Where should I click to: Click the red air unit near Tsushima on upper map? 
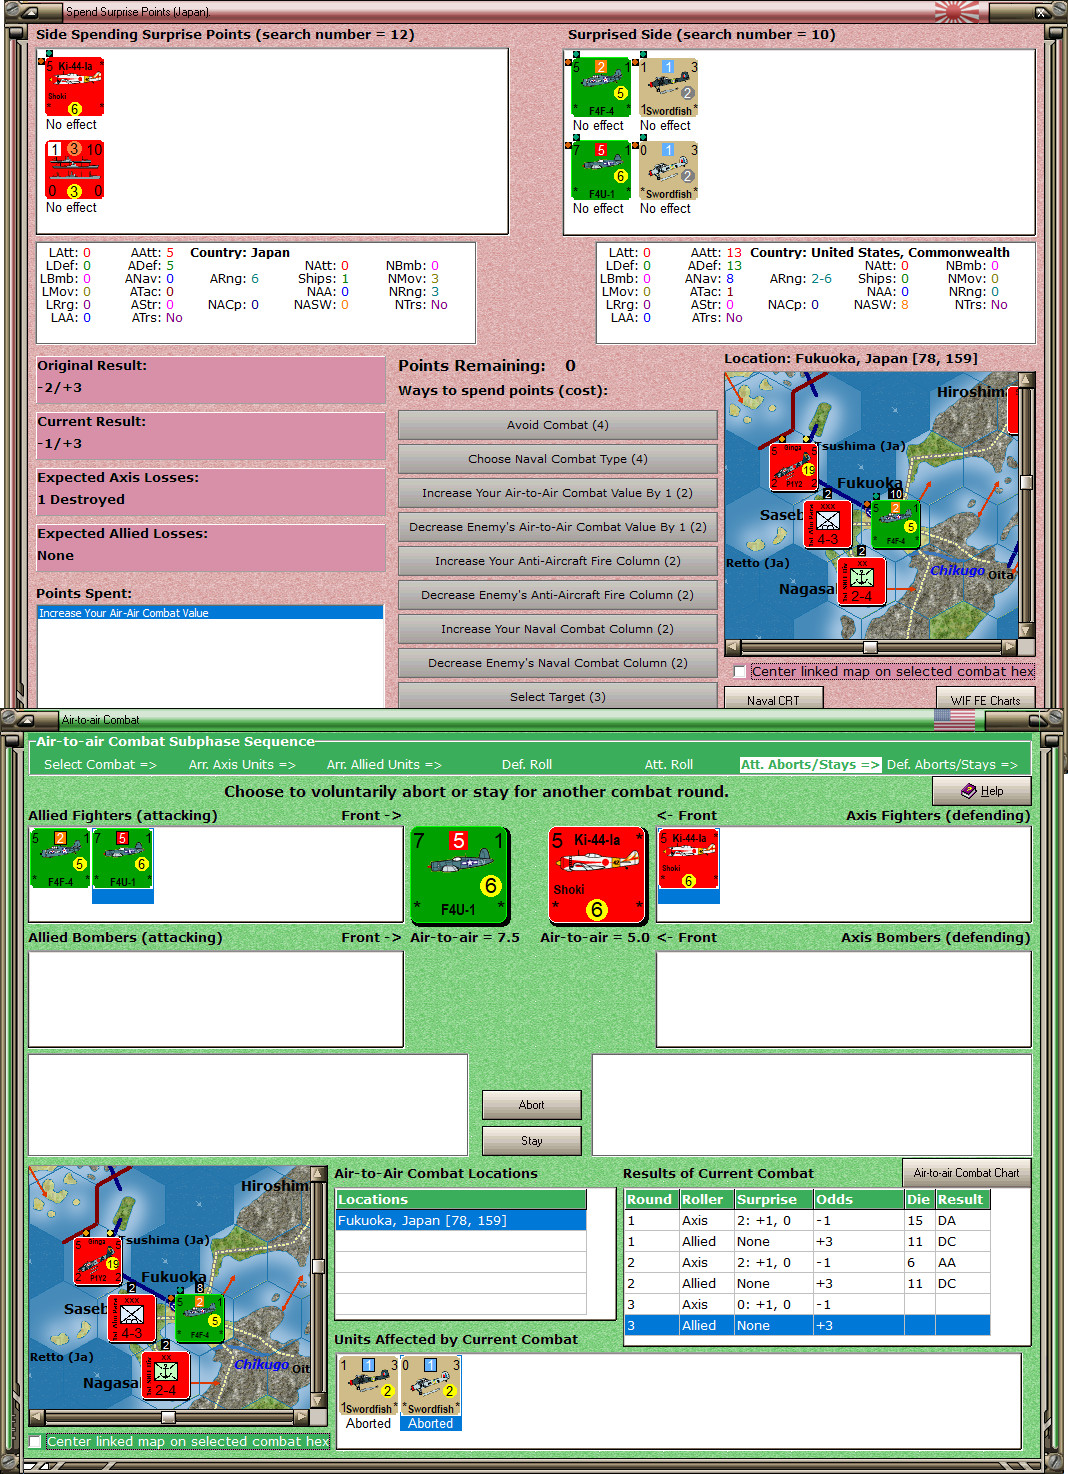tap(793, 467)
